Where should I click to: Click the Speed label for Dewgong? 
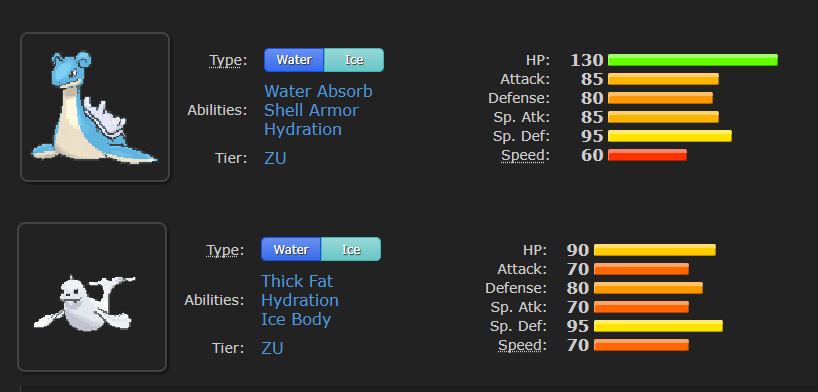[522, 346]
